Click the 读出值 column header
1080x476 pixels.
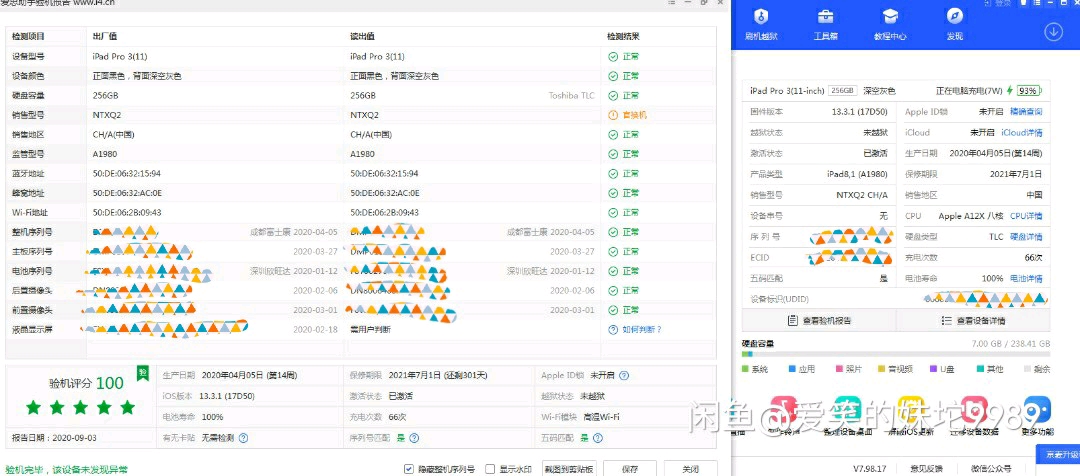tap(362, 37)
